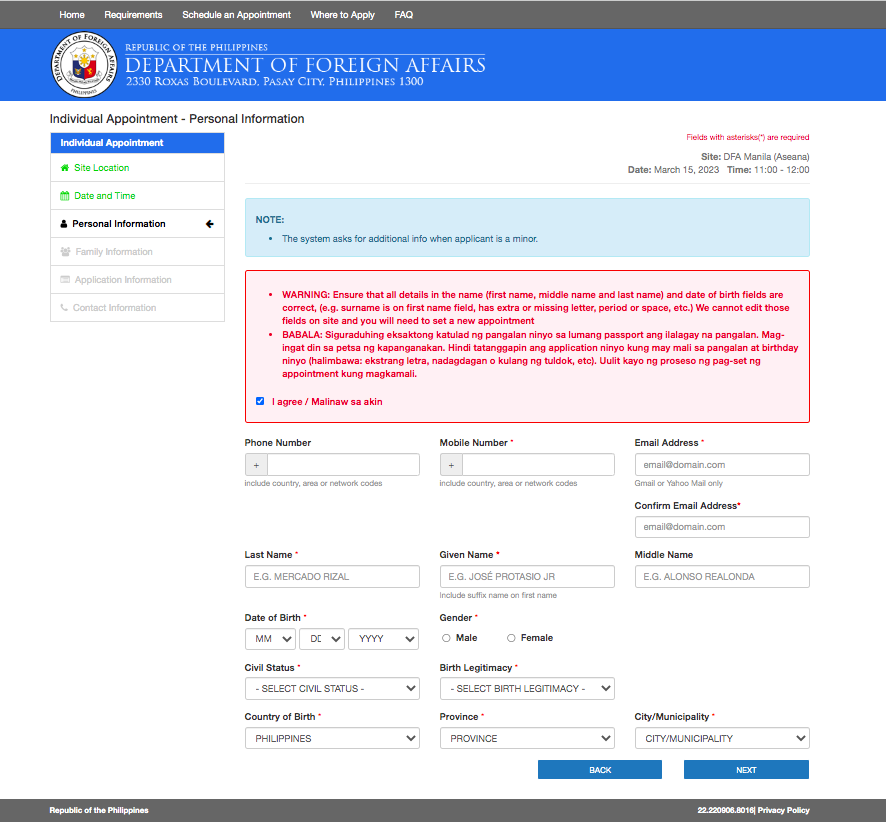Select Application Information step in sidebar

pyautogui.click(x=137, y=280)
